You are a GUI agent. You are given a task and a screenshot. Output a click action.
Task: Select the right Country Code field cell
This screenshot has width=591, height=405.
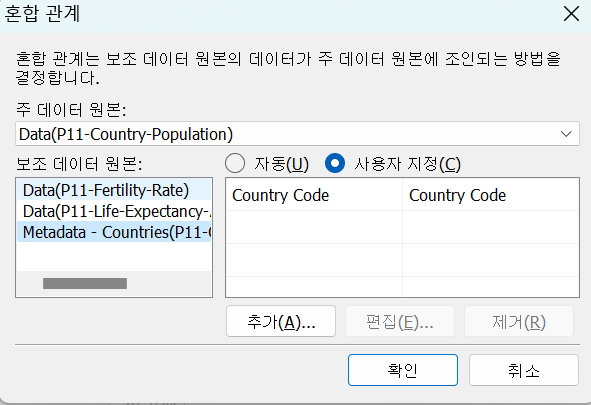pyautogui.click(x=490, y=195)
